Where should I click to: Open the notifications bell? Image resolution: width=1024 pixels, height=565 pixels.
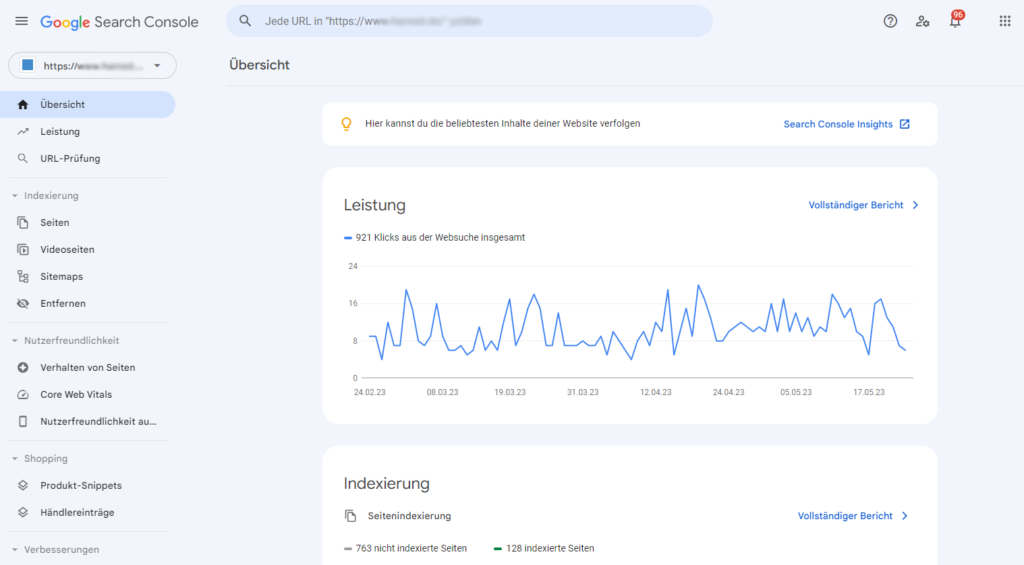pos(955,21)
